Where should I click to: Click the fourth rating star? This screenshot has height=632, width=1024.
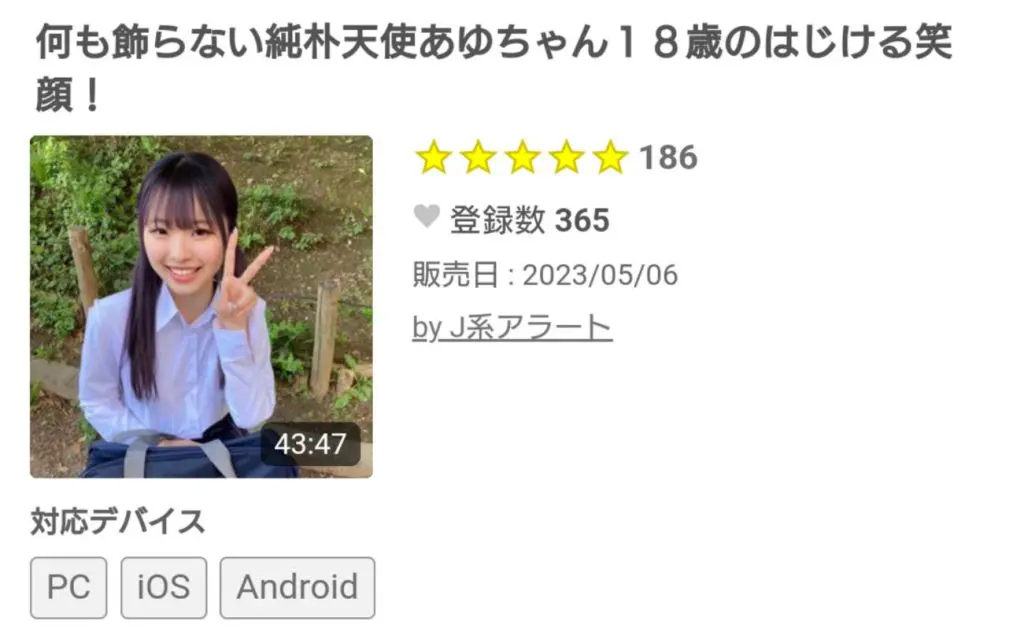pyautogui.click(x=566, y=157)
